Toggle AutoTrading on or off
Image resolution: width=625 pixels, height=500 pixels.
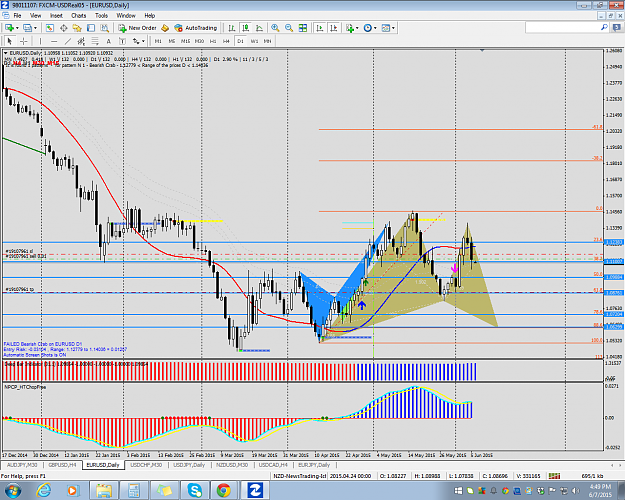(x=196, y=28)
